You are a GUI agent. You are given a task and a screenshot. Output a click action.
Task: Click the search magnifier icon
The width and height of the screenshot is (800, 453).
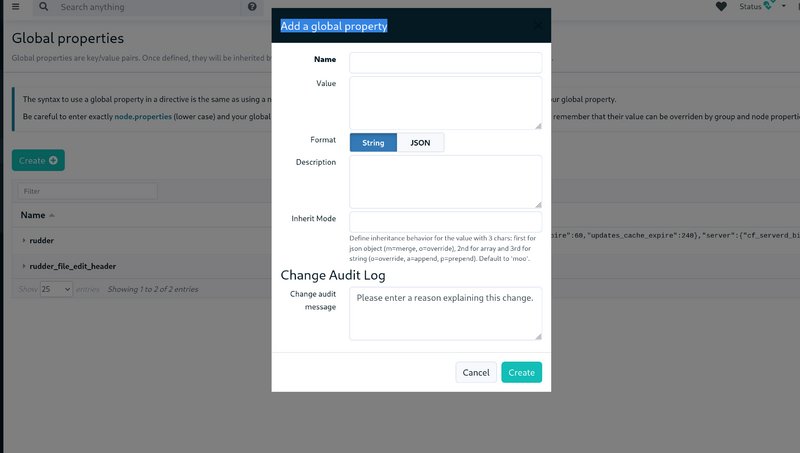tap(44, 7)
